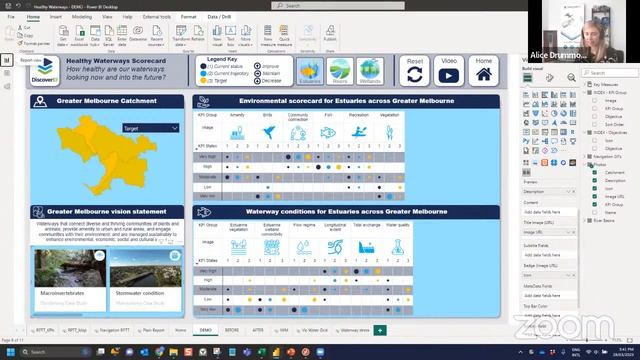Expand the Navigation GIFs table
This screenshot has width=640, height=360.
click(584, 156)
